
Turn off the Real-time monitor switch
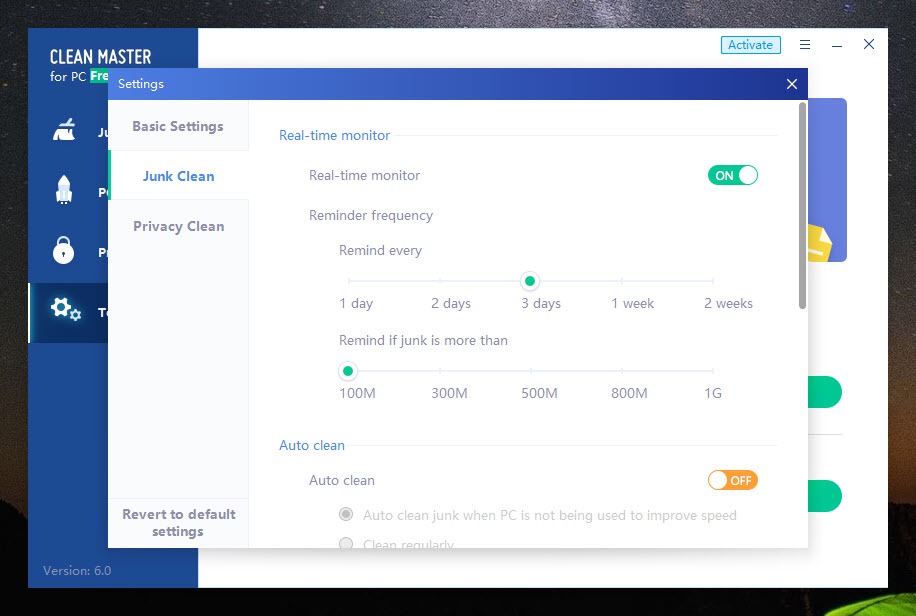tap(733, 176)
